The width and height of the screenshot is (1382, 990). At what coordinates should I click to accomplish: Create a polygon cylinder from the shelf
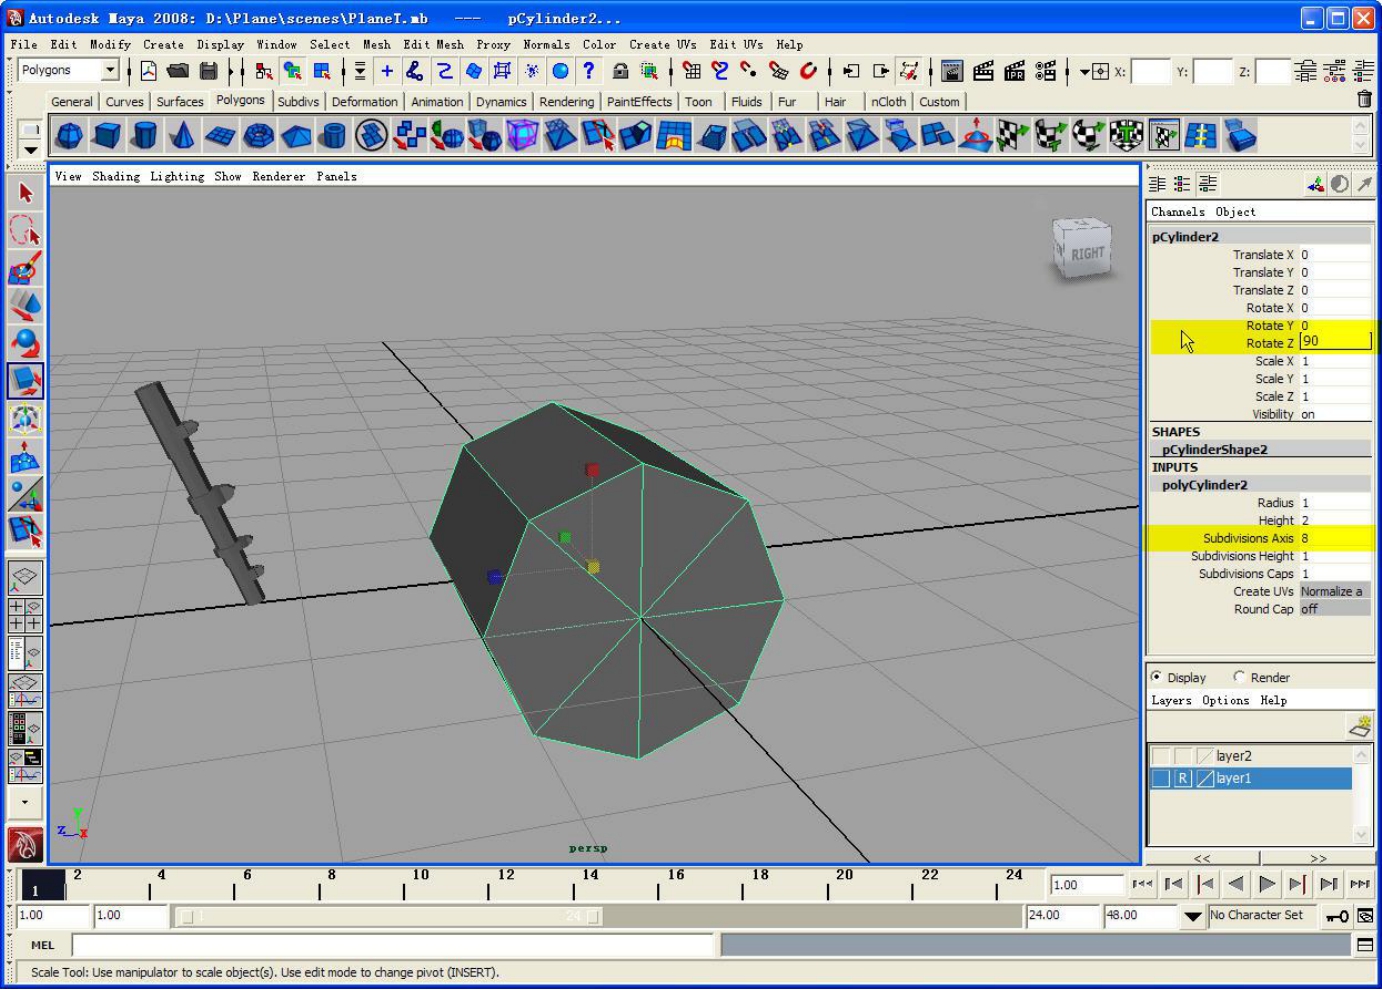(x=145, y=135)
